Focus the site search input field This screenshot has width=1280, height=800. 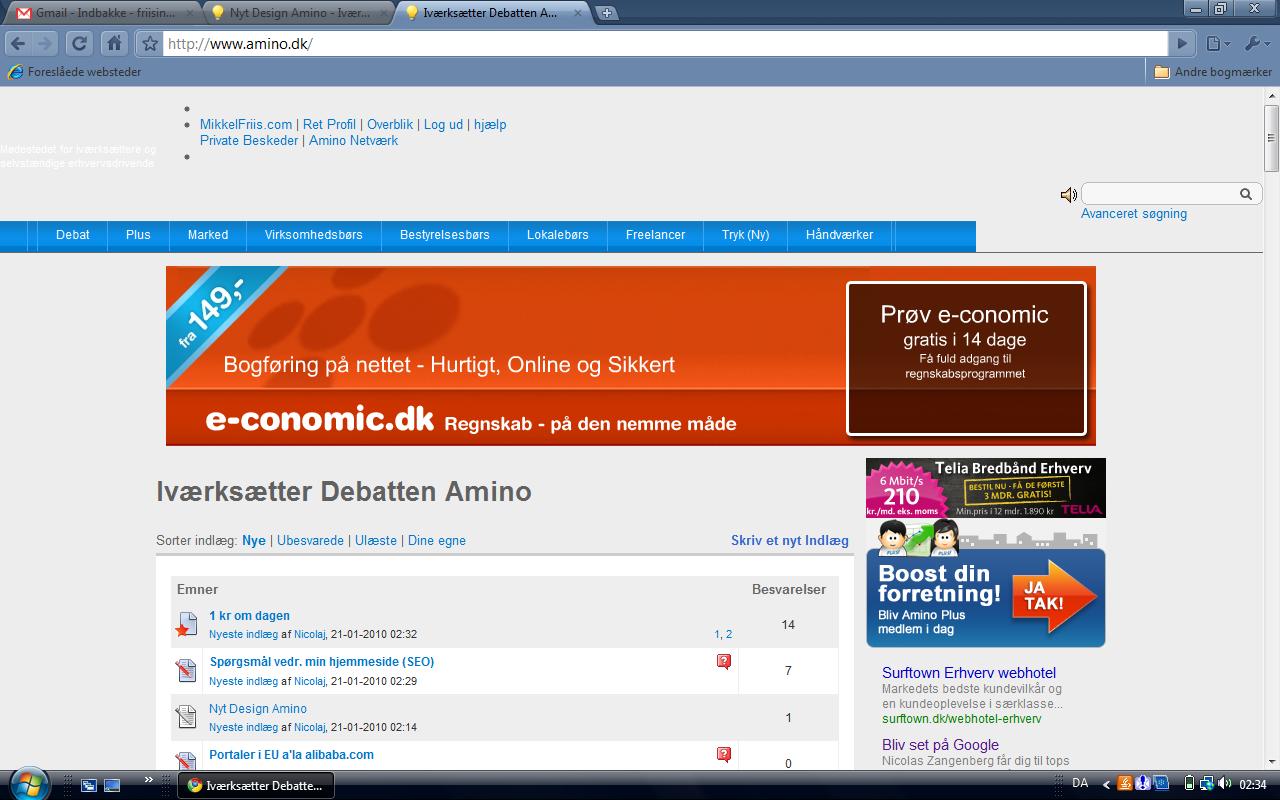click(1160, 194)
